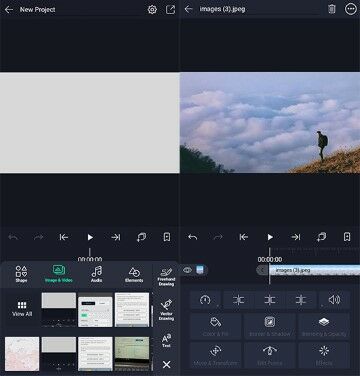
Task: Tap the cloud photo preview canvas
Action: point(270,123)
